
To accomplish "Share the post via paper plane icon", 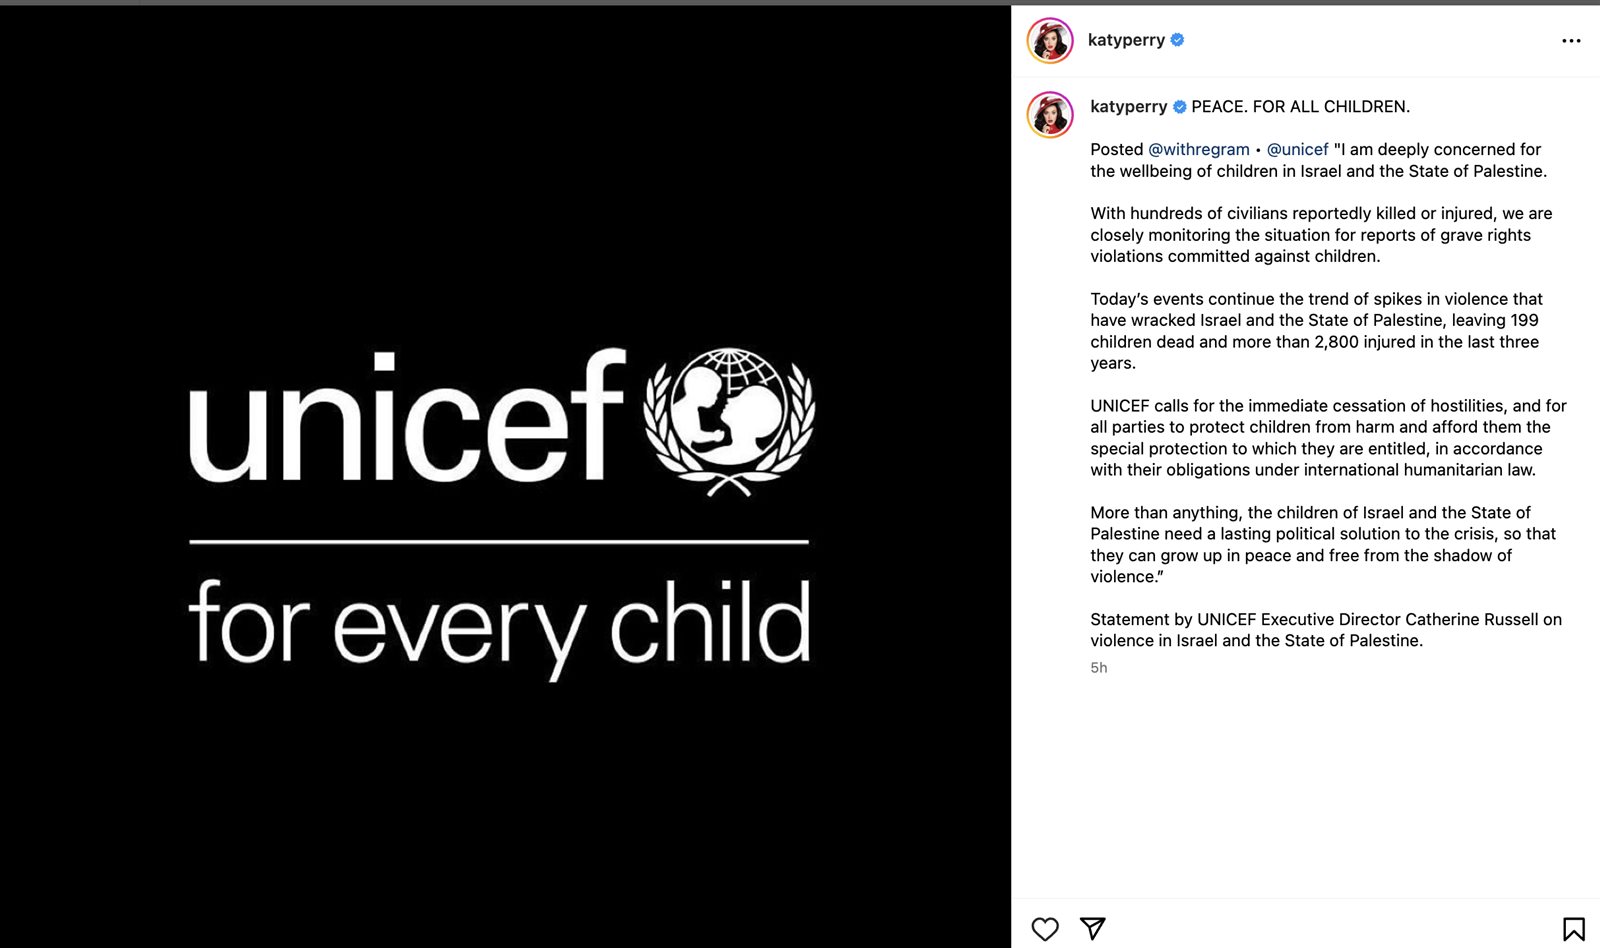I will tap(1093, 929).
